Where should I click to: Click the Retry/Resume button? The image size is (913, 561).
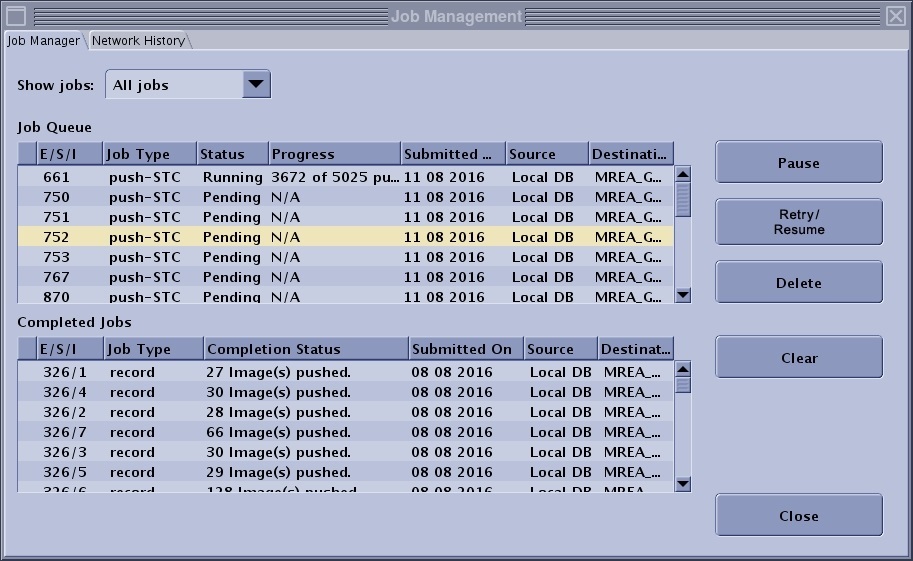pos(798,222)
